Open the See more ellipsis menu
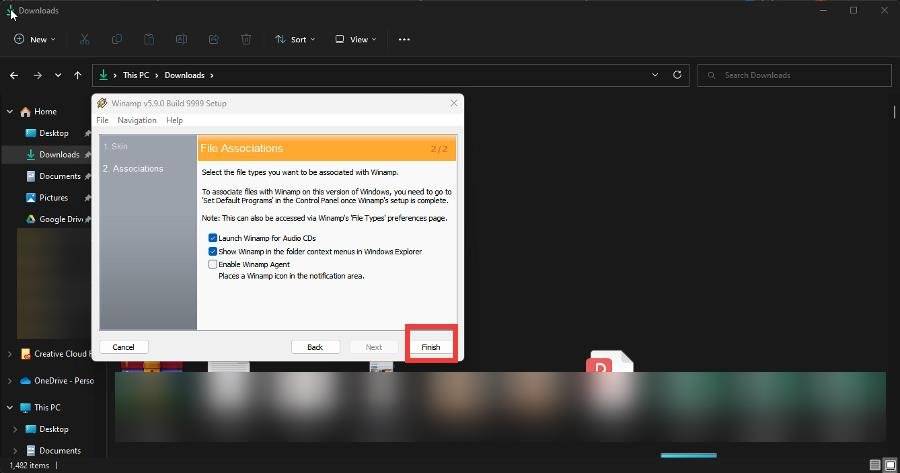The height and width of the screenshot is (473, 900). (x=404, y=40)
